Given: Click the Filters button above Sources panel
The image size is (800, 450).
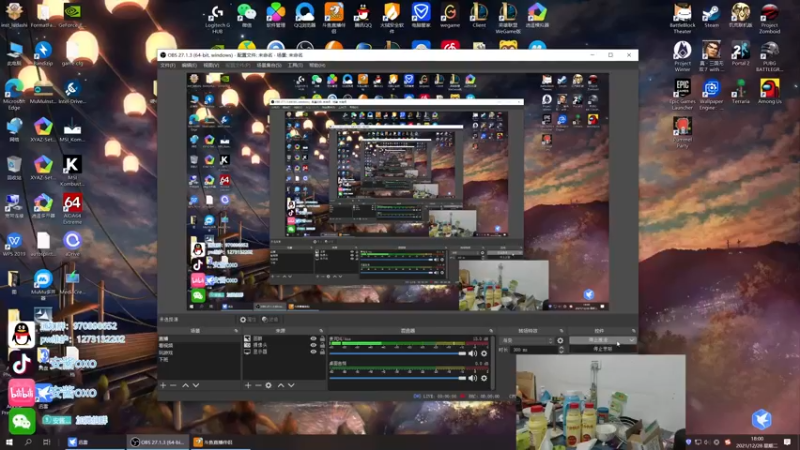Looking at the screenshot, I should [x=270, y=319].
